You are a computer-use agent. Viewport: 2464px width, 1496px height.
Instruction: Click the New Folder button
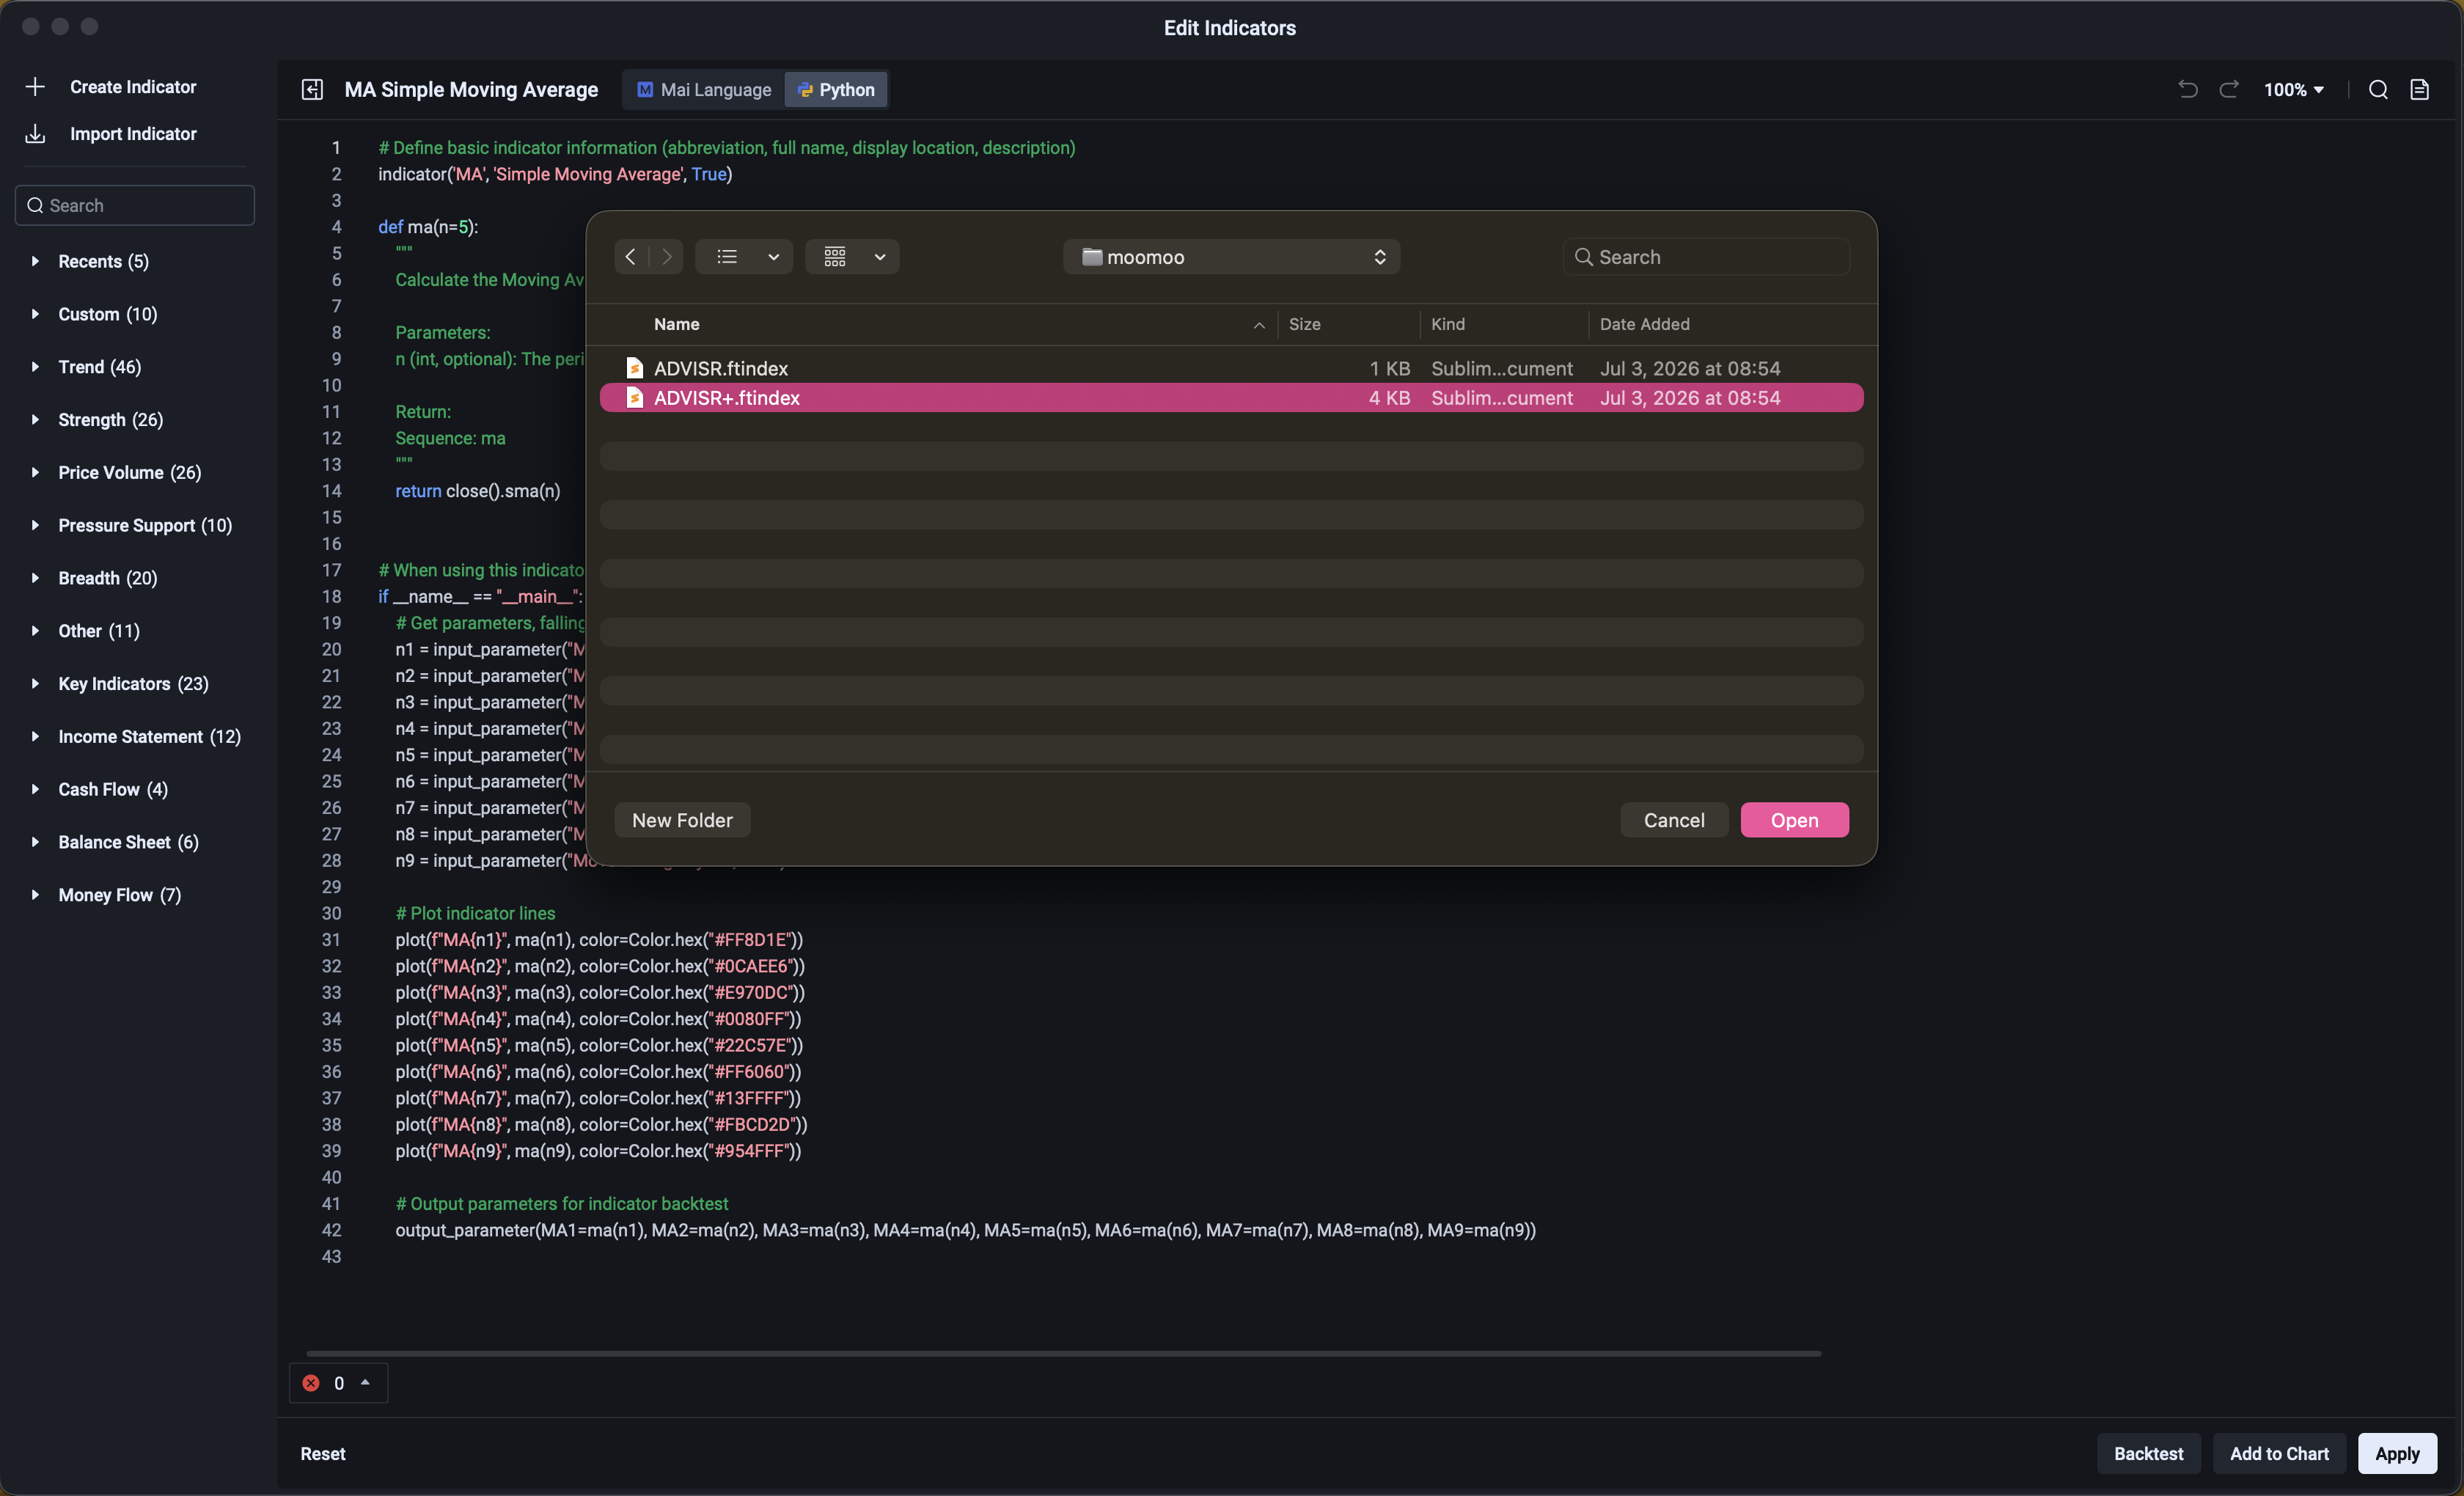[x=682, y=820]
